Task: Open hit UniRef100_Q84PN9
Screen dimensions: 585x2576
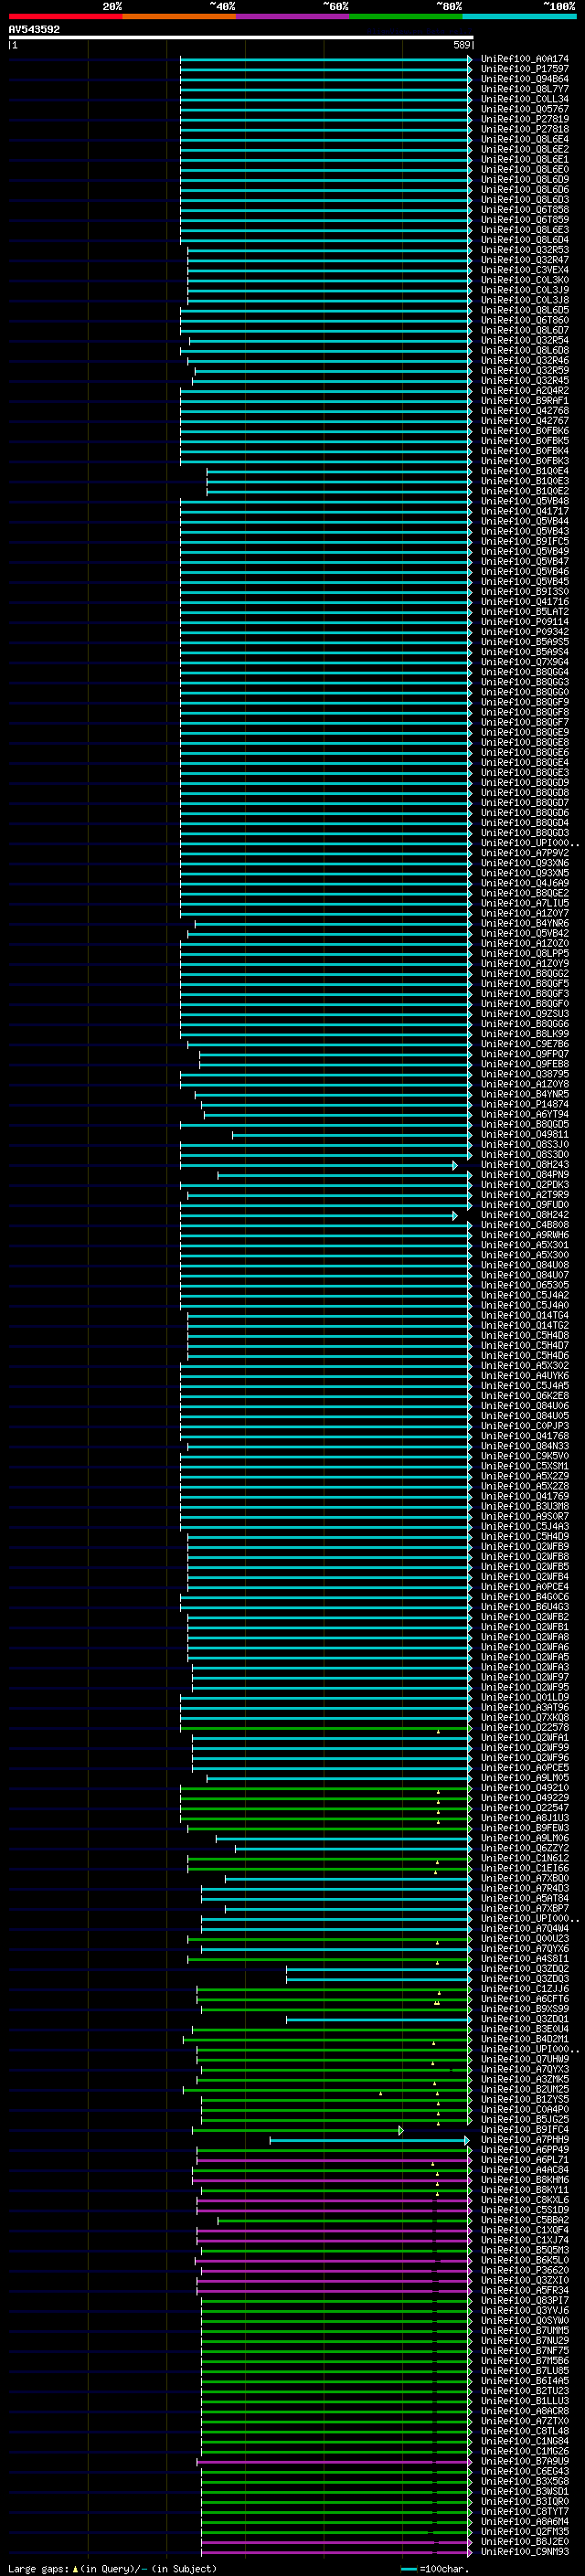Action: pyautogui.click(x=524, y=1175)
